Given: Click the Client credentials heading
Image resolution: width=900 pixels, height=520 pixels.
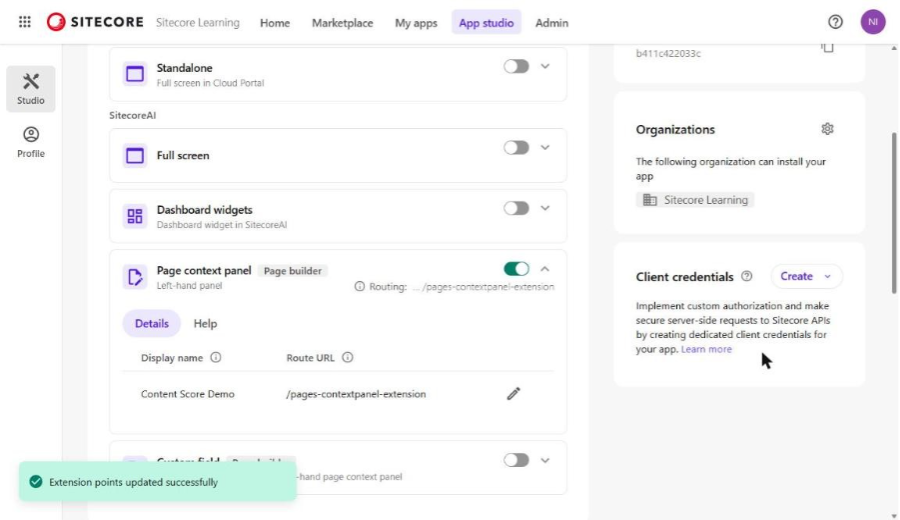Looking at the screenshot, I should 684,277.
